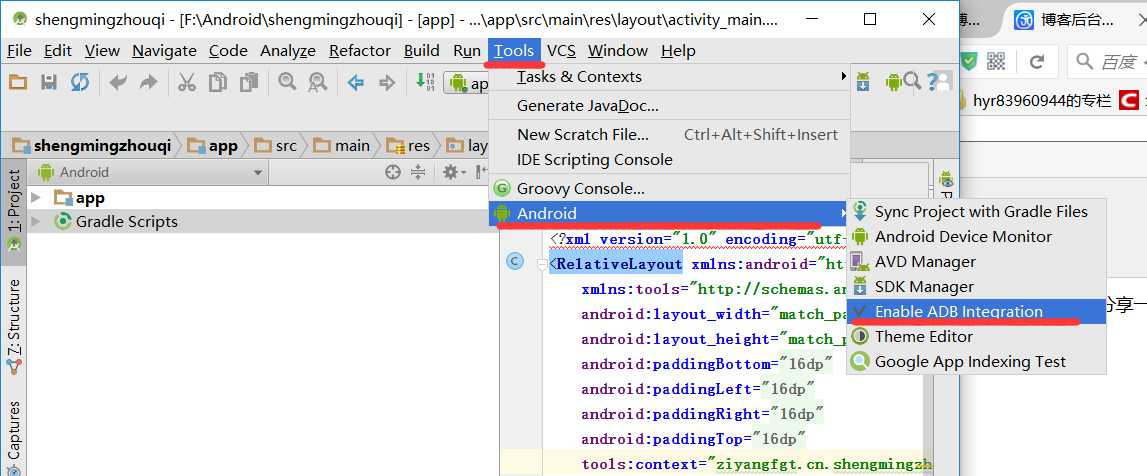Open AVD Manager from submenu
Viewport: 1147px width, 476px height.
[977, 262]
